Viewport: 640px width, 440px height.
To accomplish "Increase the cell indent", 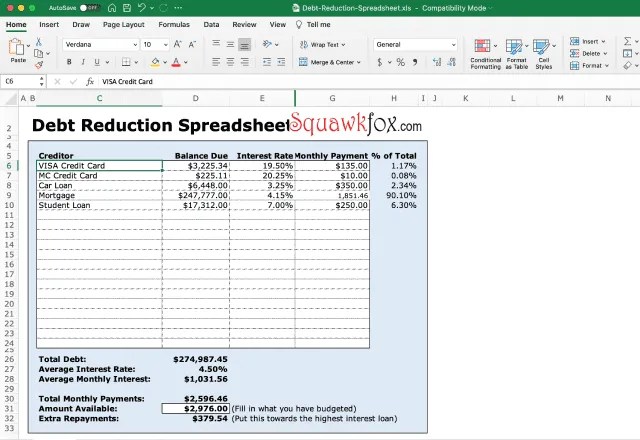I will (281, 62).
